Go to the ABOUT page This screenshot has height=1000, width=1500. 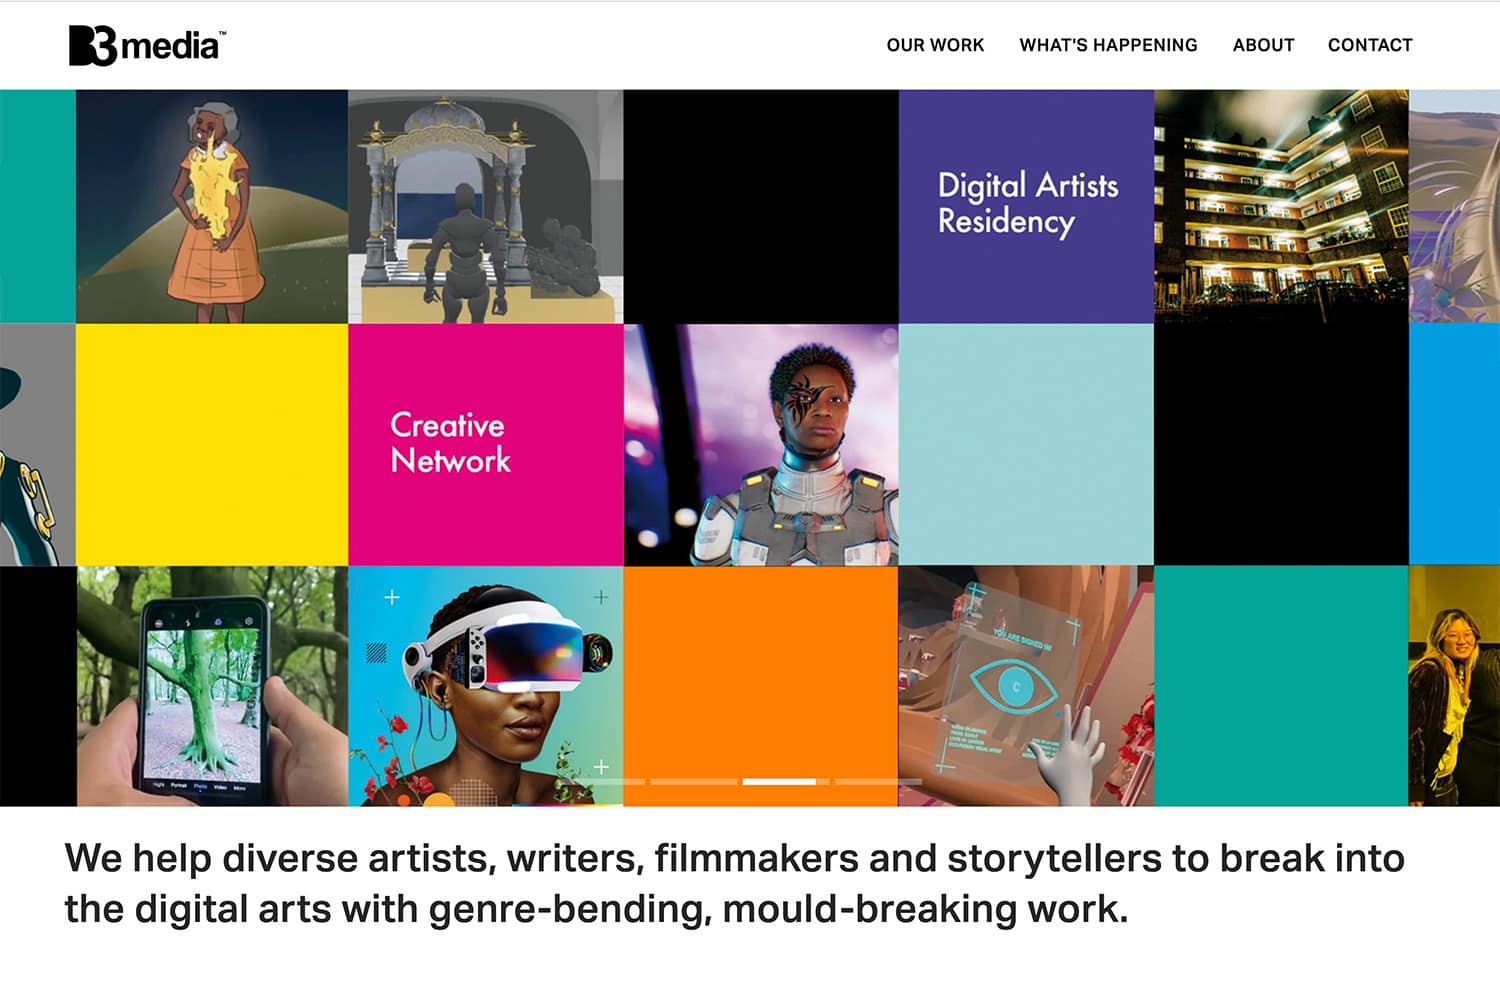pyautogui.click(x=1263, y=45)
